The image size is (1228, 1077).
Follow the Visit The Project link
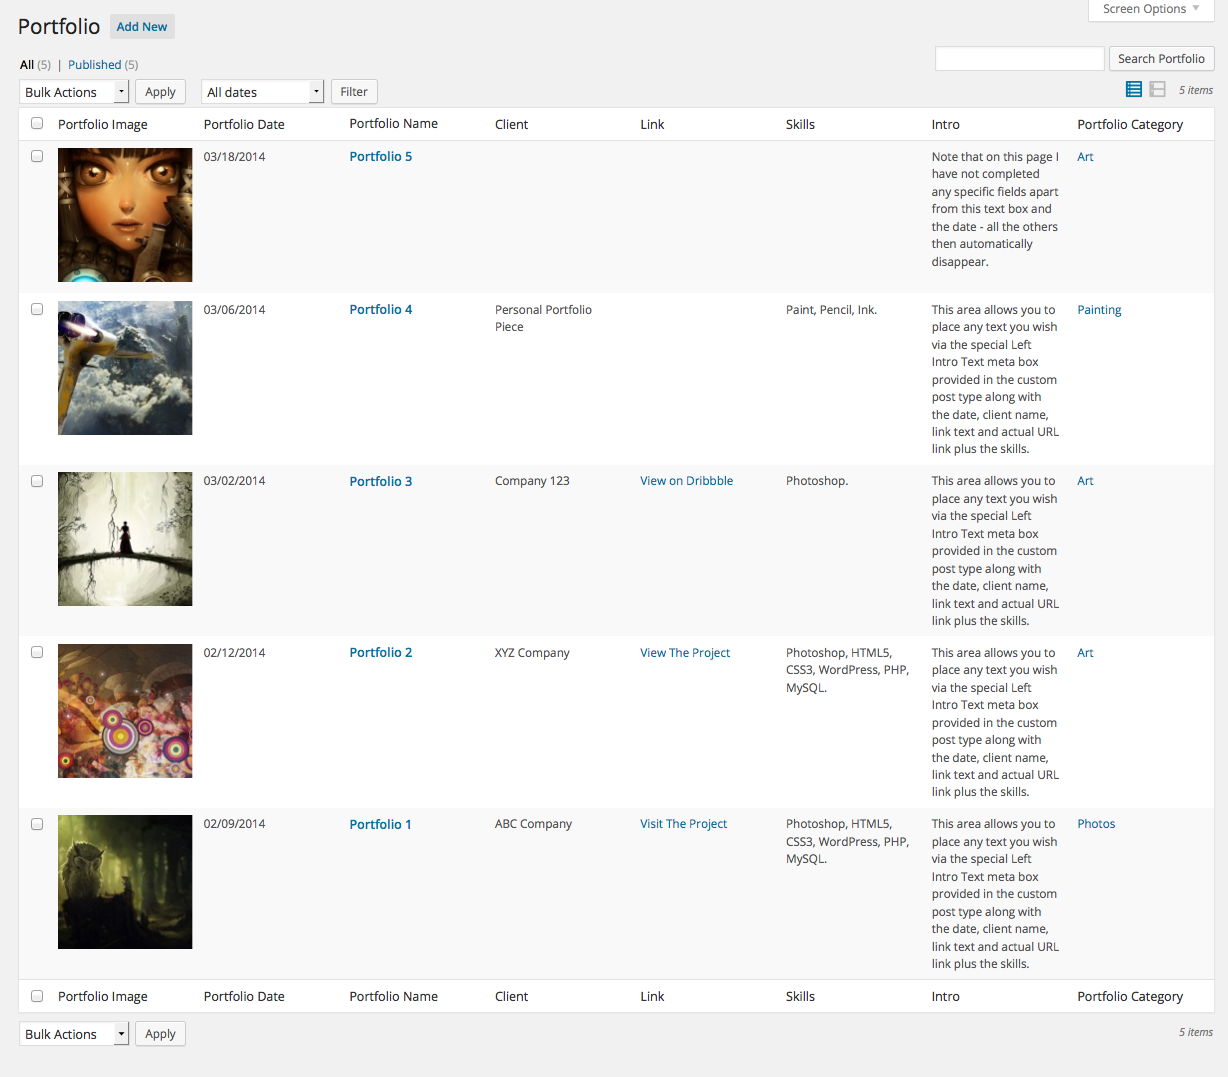pyautogui.click(x=684, y=824)
